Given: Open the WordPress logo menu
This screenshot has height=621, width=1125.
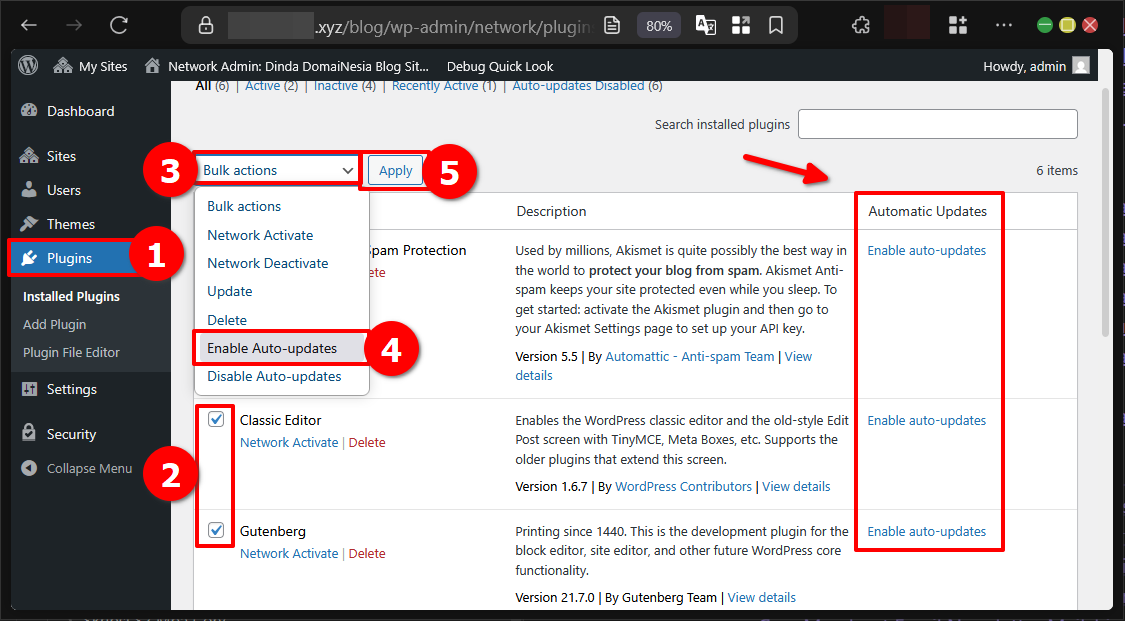Looking at the screenshot, I should pos(27,65).
